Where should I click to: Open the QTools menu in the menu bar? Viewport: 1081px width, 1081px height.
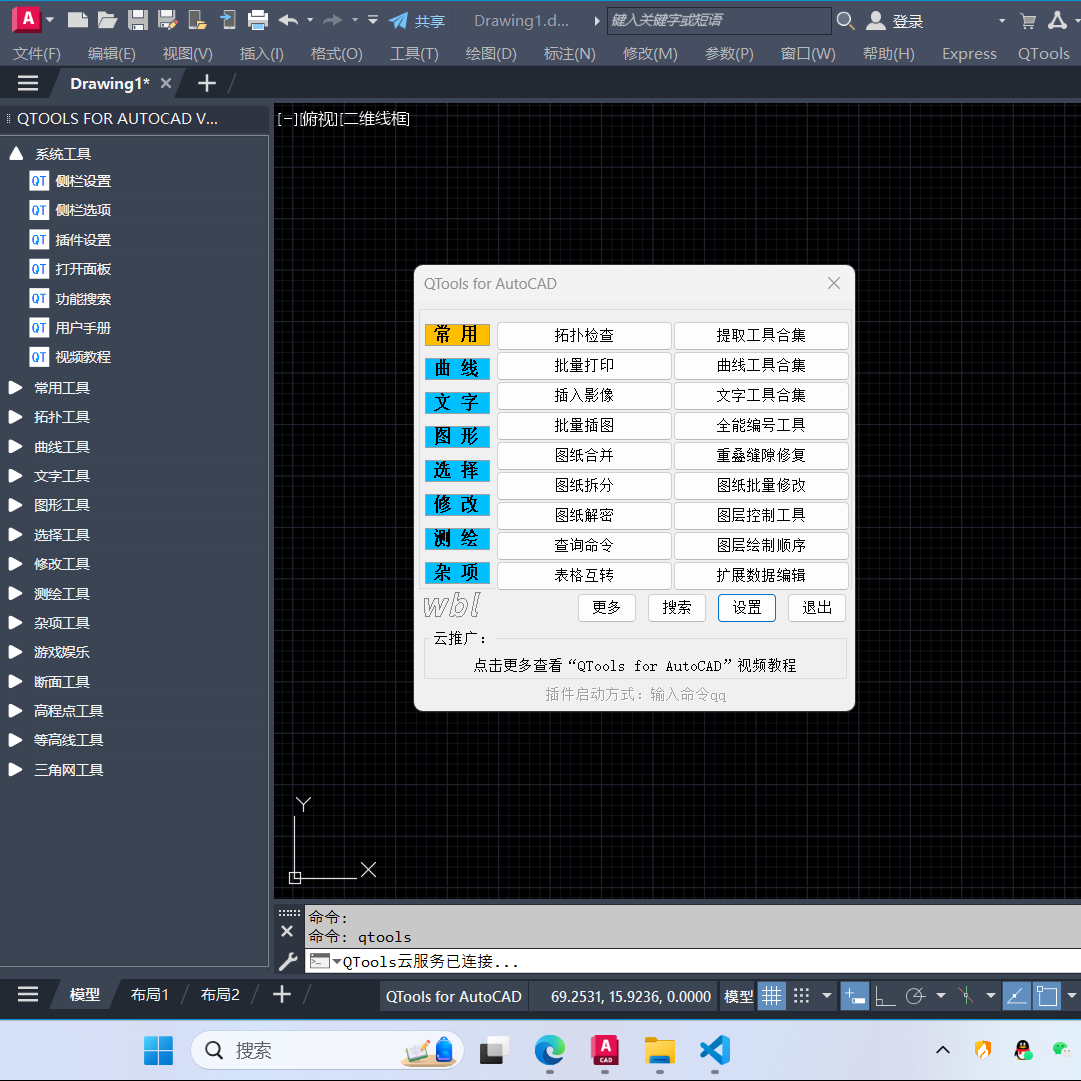tap(1044, 54)
